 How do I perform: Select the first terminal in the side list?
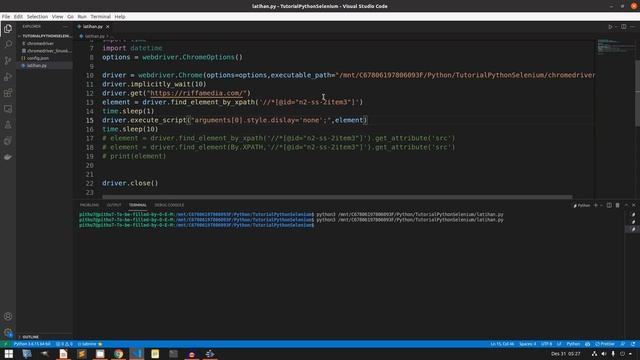tap(633, 215)
